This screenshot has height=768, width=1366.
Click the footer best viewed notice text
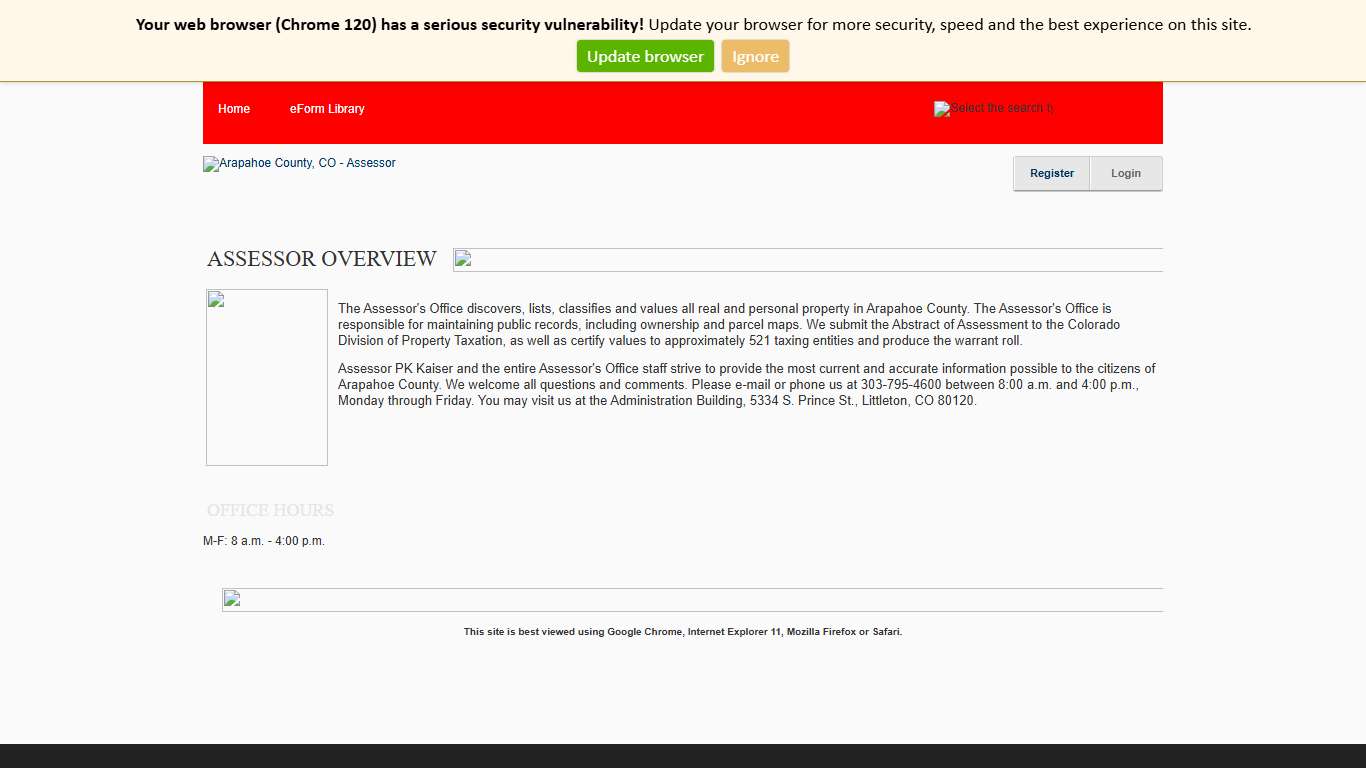click(682, 631)
